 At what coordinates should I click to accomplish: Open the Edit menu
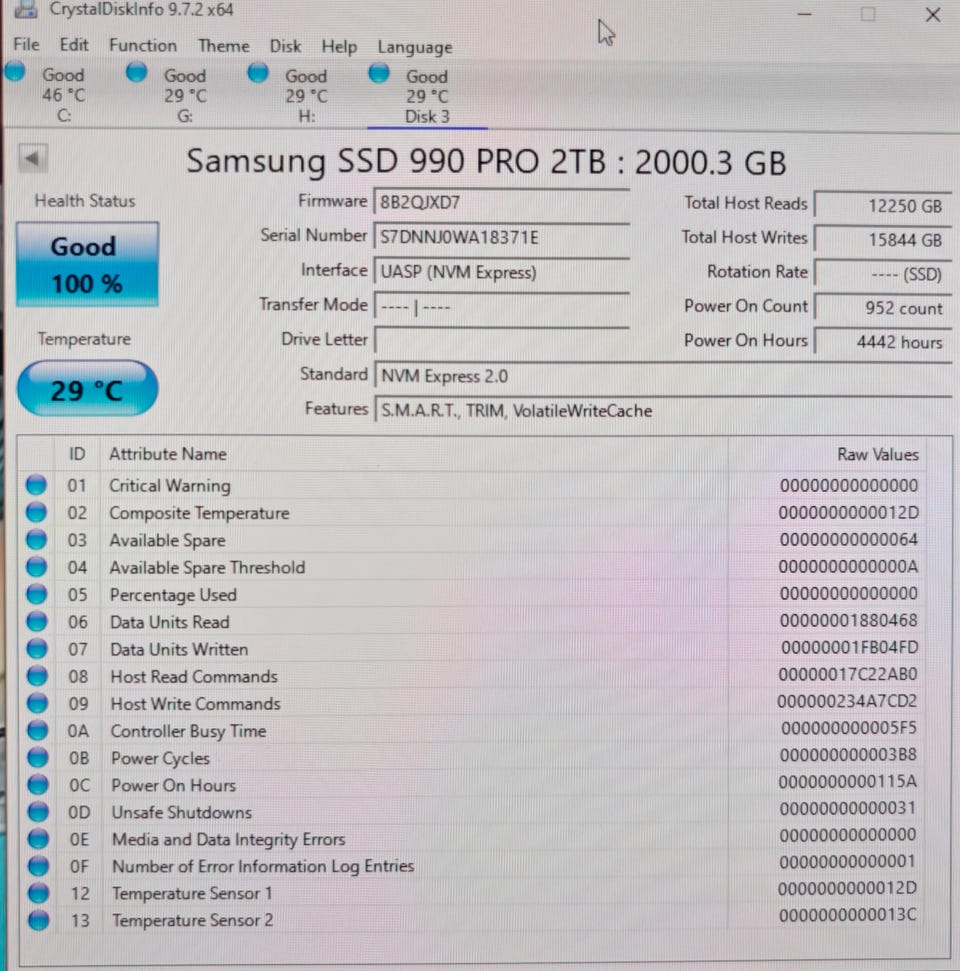pos(74,45)
